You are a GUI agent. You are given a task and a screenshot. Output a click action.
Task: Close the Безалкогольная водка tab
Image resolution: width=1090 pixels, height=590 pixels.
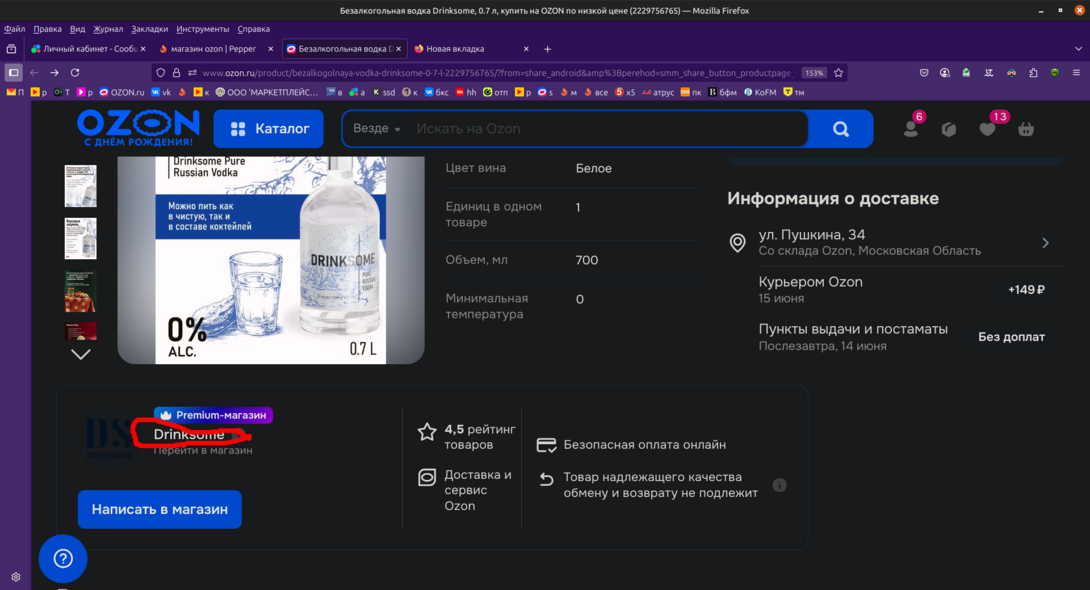398,49
